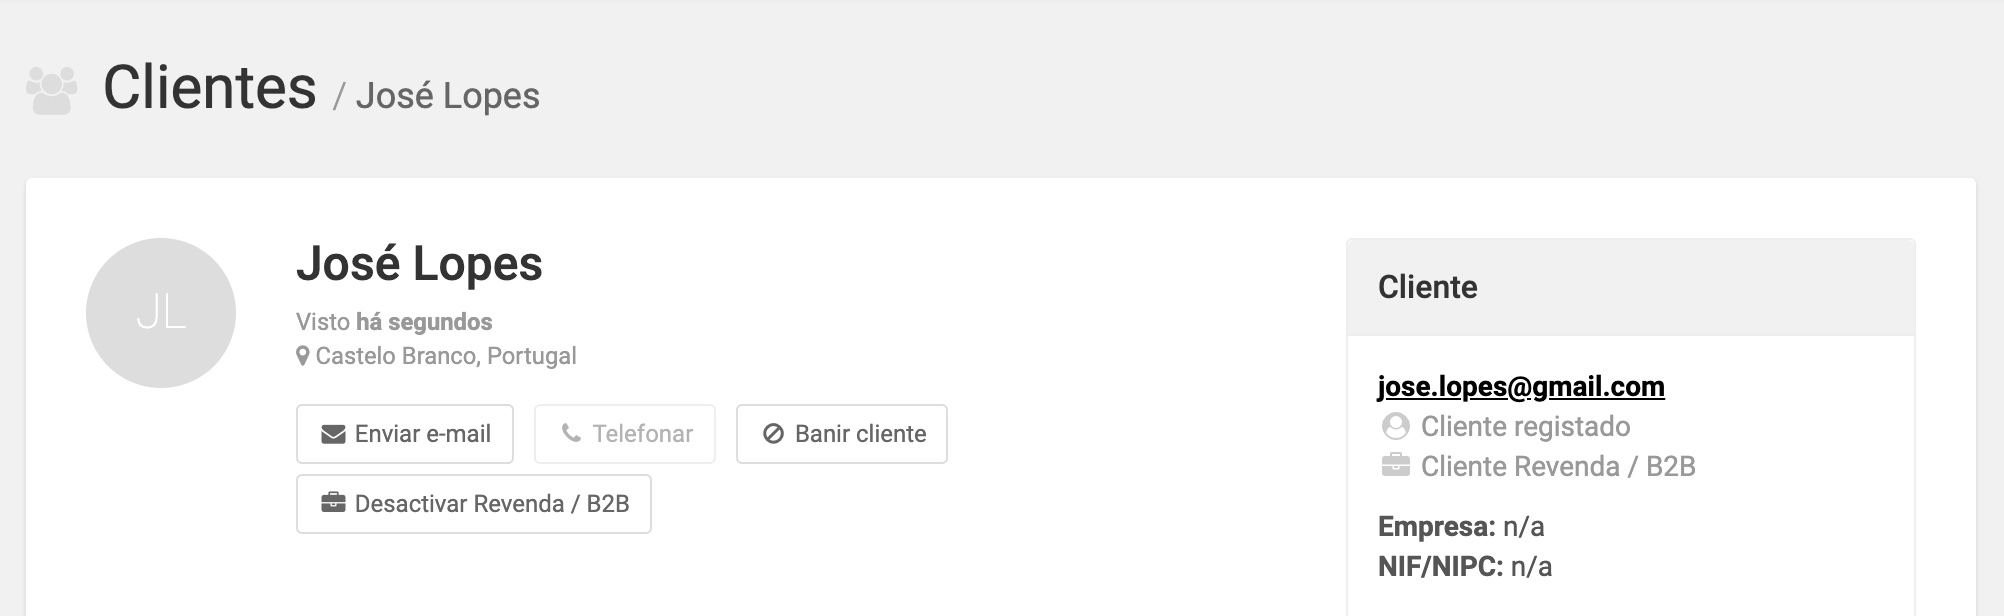Viewport: 2004px width, 616px height.
Task: Click the envelope icon in Enviar e-mail
Action: 333,434
